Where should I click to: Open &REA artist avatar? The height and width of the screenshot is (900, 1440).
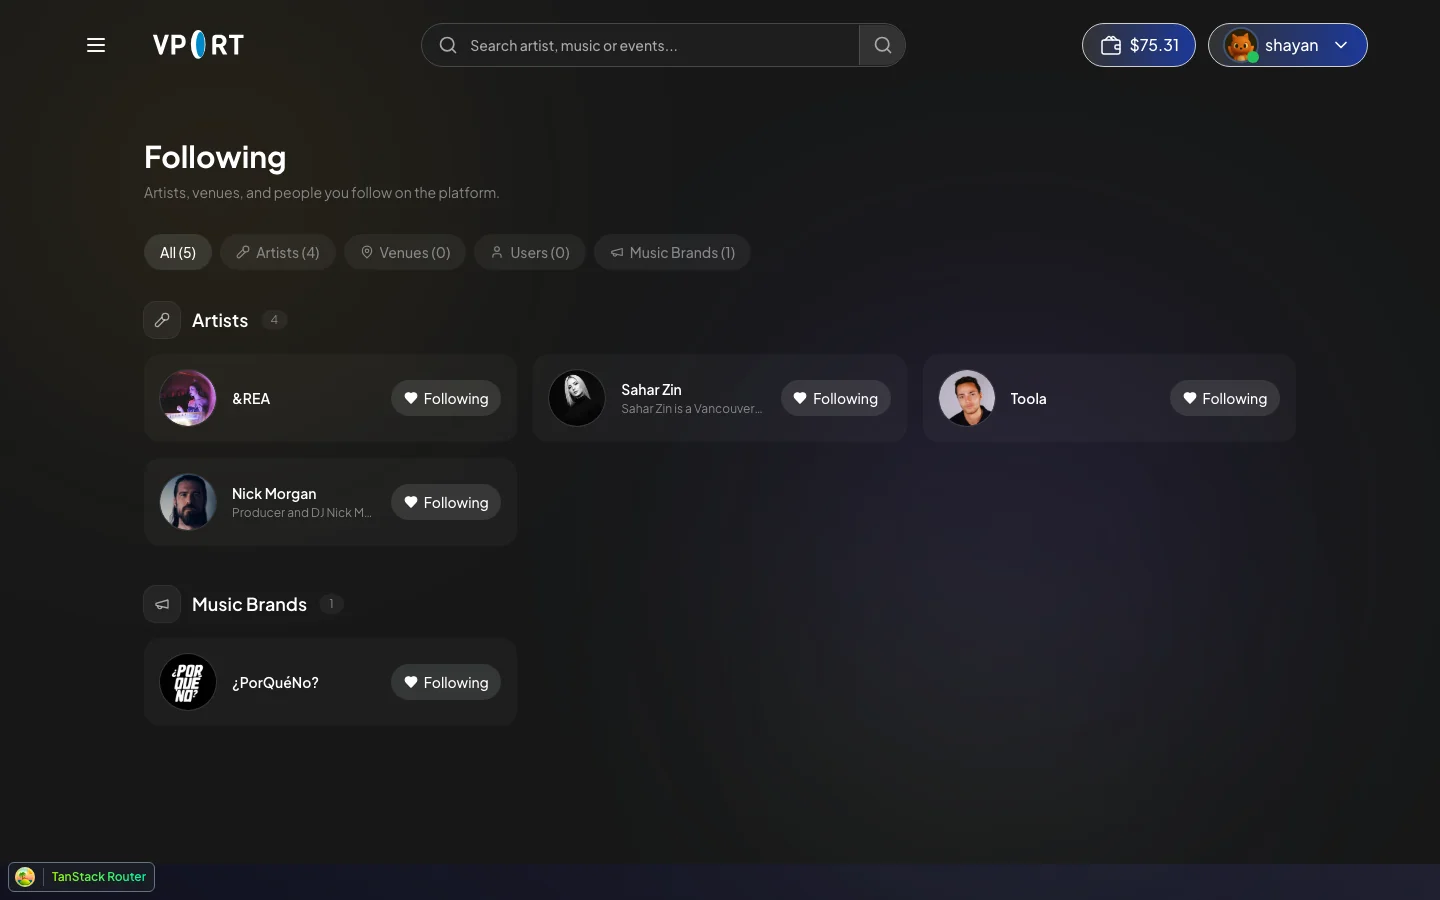188,398
